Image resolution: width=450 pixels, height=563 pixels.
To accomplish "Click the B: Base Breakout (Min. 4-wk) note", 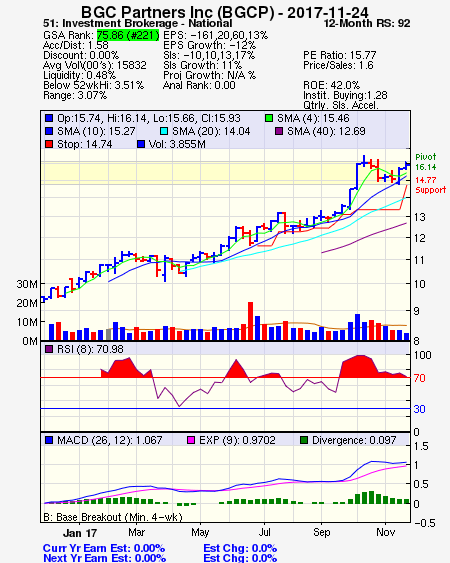I will pos(113,517).
